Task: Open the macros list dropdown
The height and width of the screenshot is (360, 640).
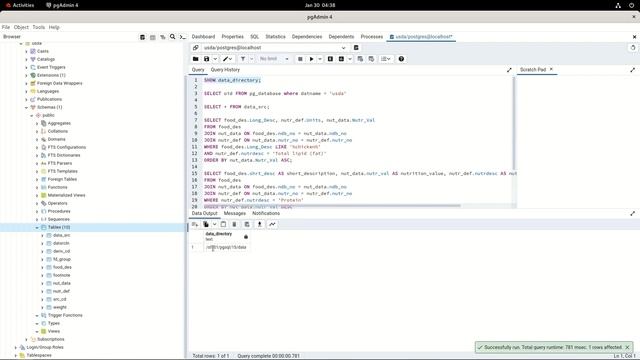Action: [386, 59]
